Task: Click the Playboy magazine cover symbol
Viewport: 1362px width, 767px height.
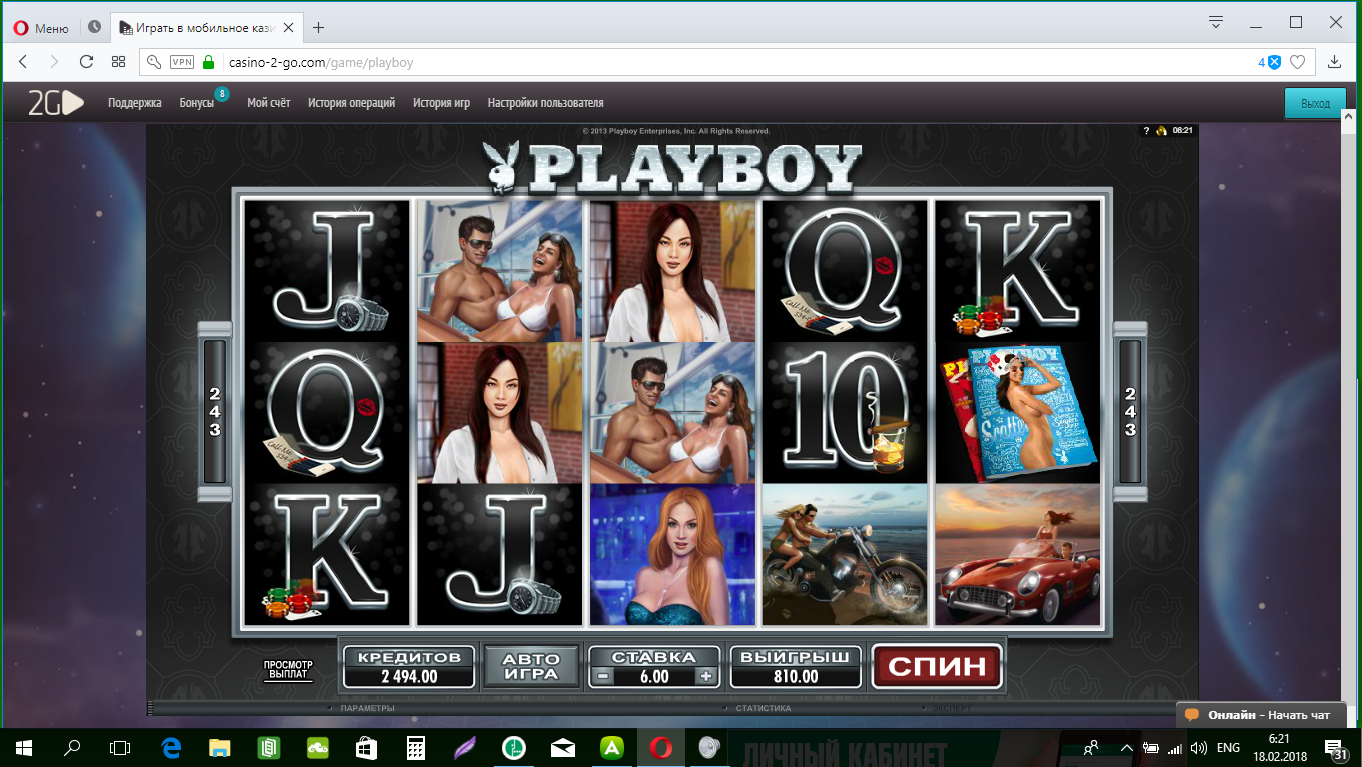Action: point(1017,413)
